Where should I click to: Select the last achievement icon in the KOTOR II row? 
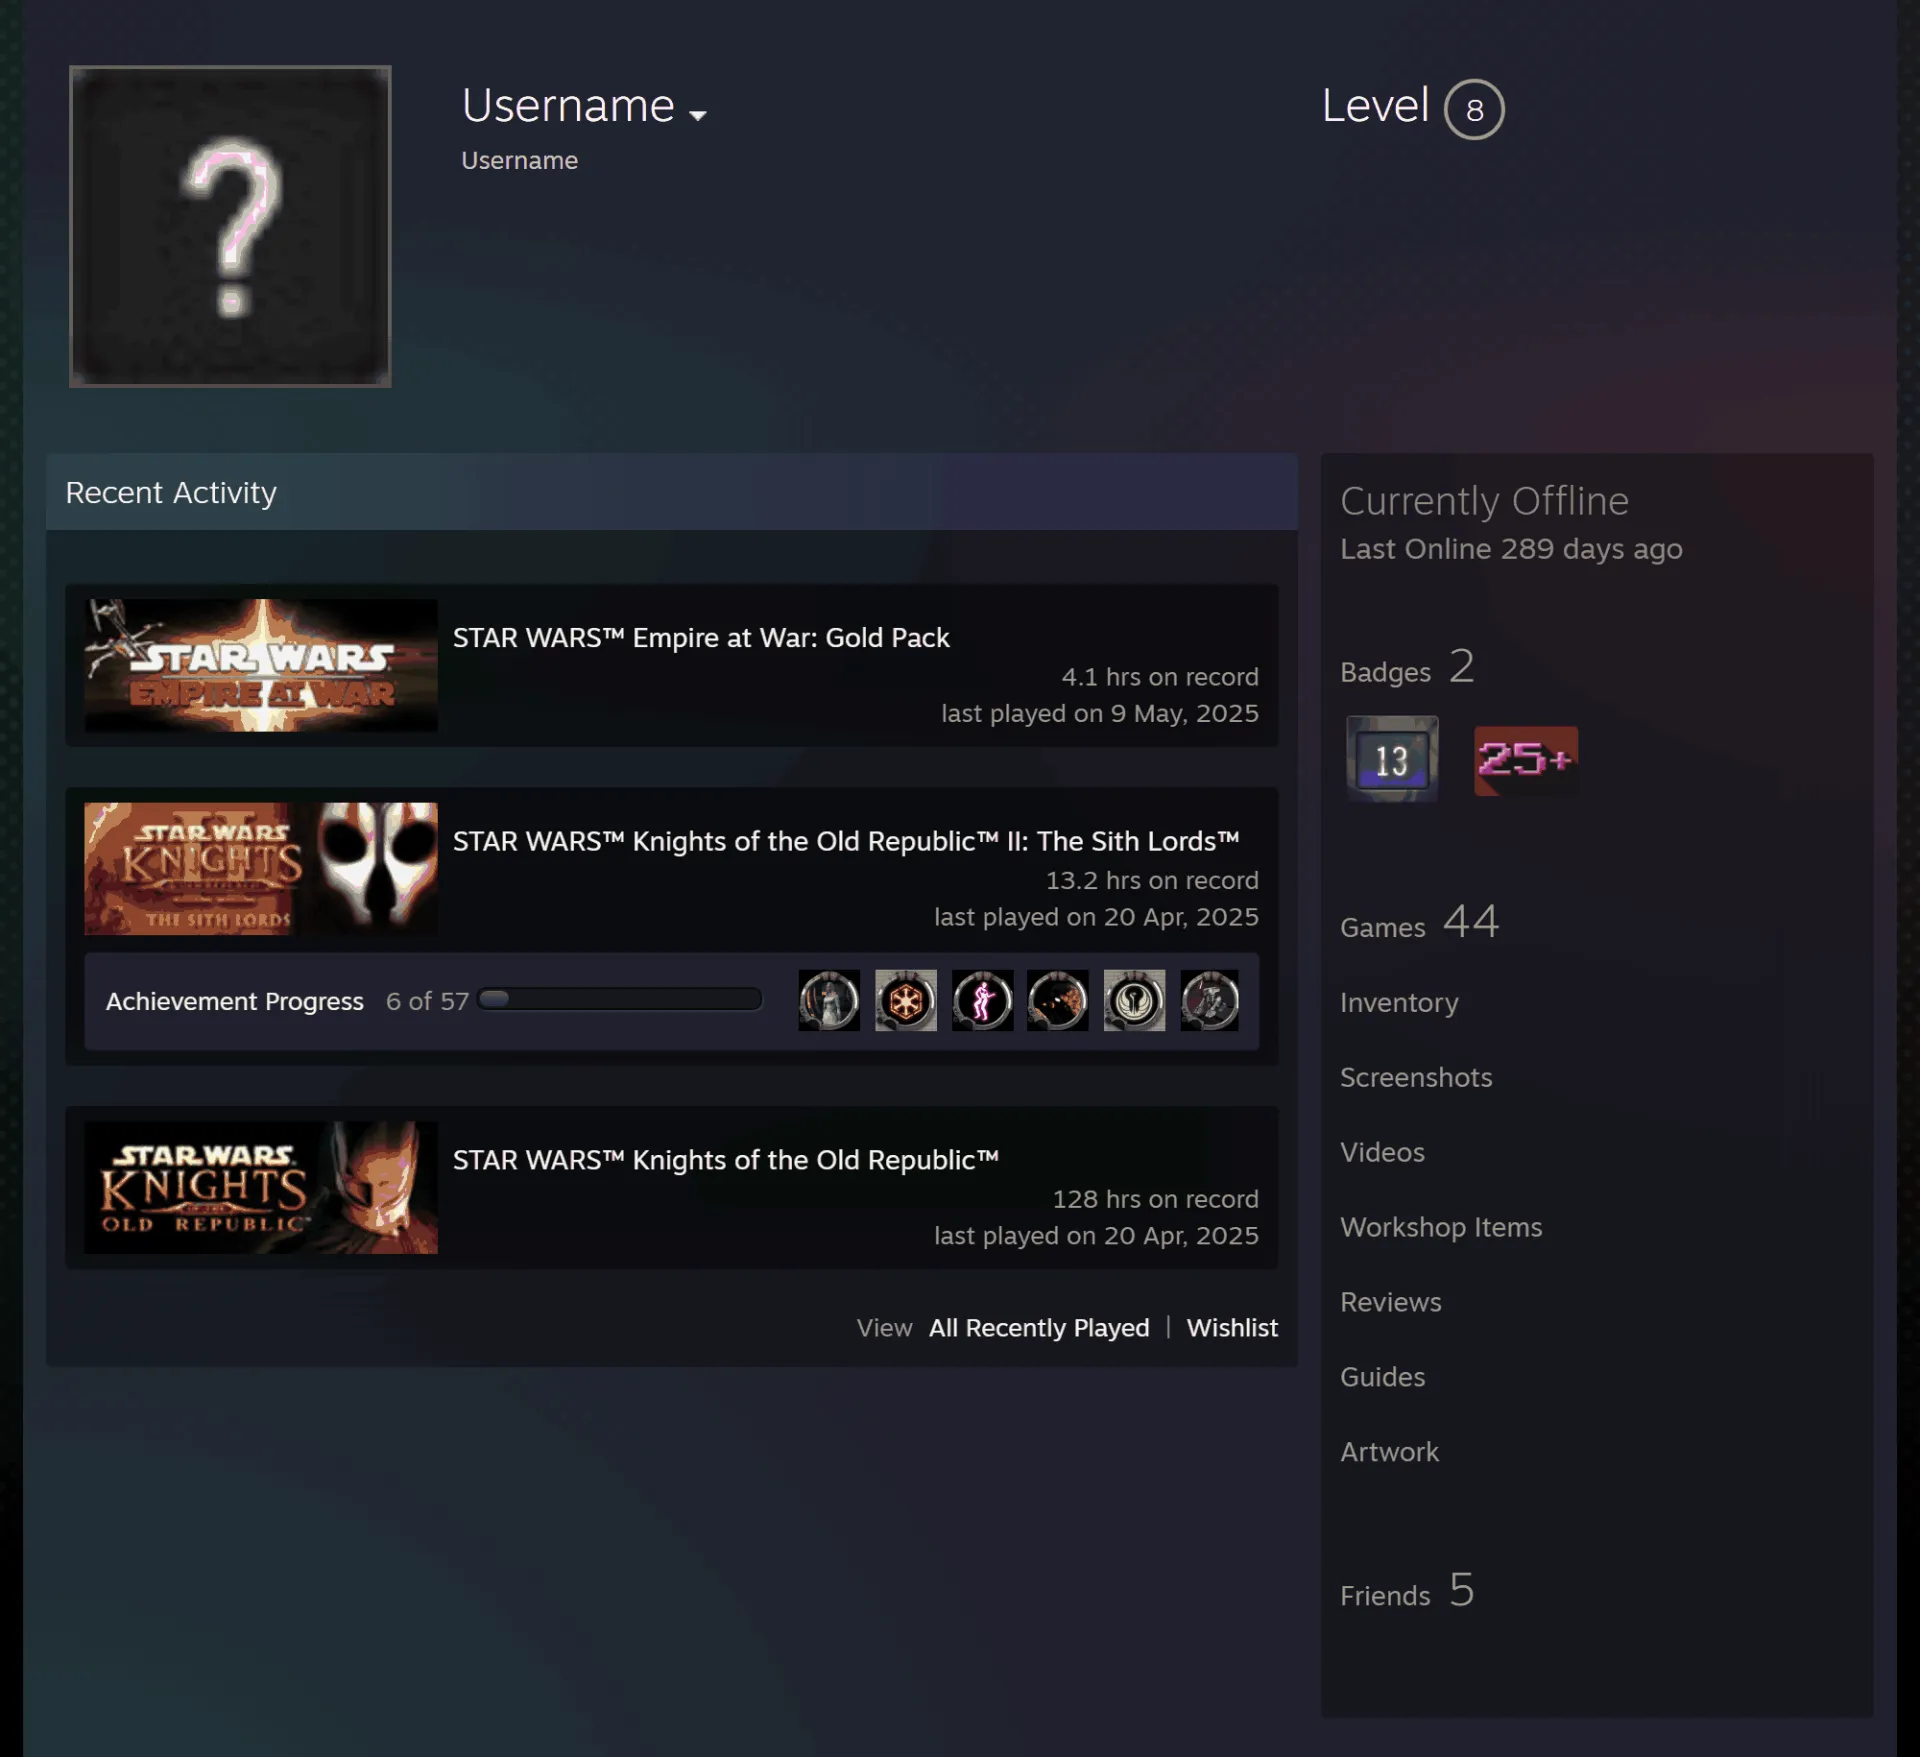(1210, 1000)
